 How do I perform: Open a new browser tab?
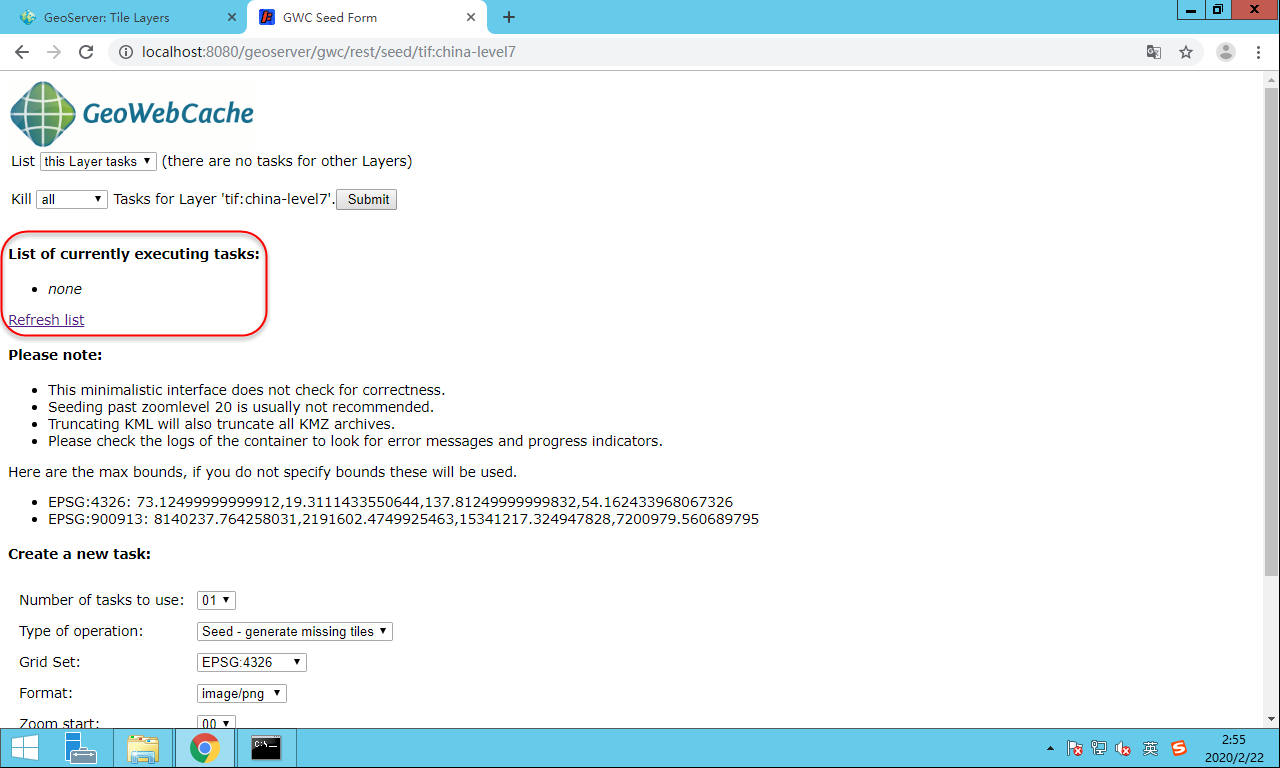509,17
